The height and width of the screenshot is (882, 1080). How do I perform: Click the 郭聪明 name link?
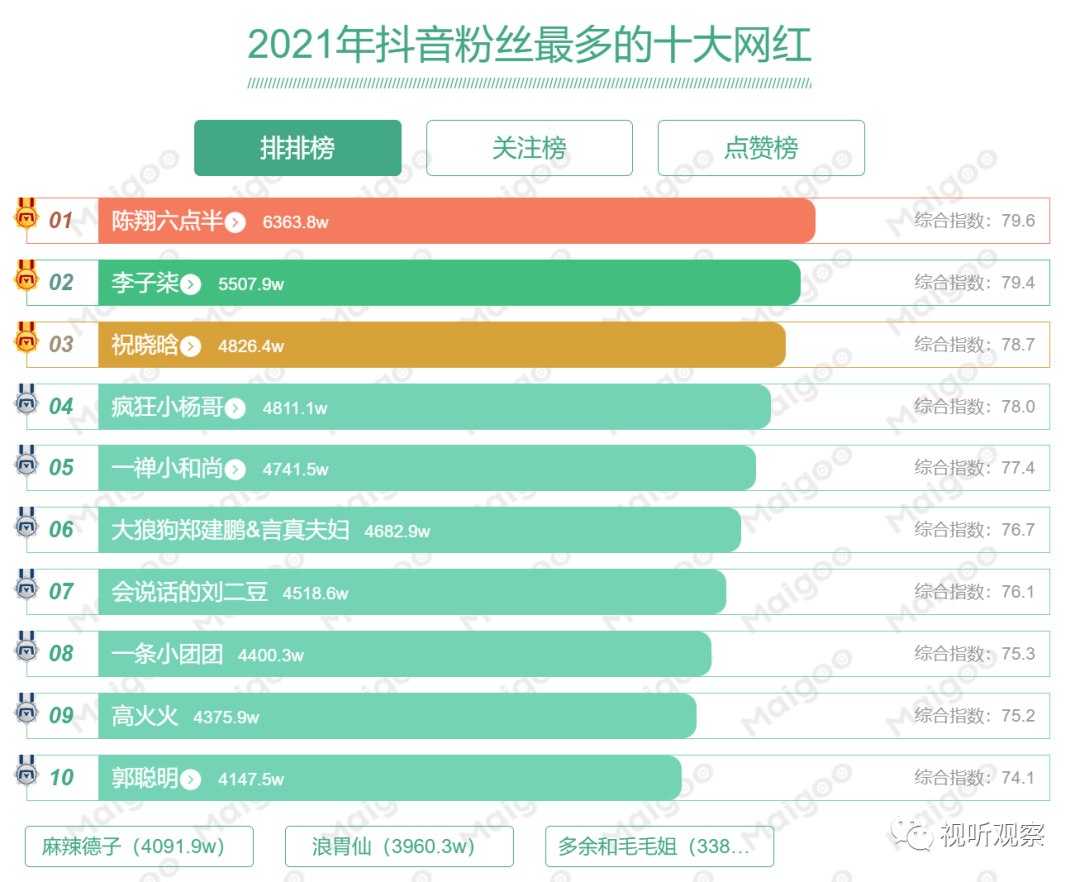pos(145,778)
